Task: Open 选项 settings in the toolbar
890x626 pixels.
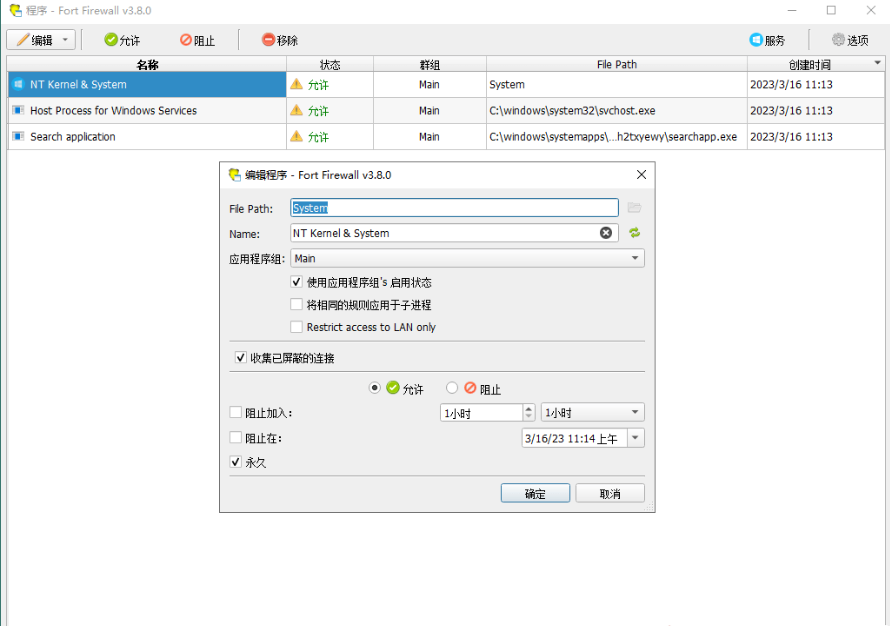Action: [850, 40]
